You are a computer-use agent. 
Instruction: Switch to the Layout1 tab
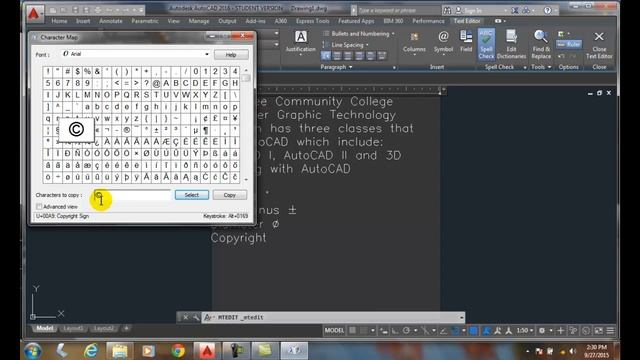click(x=73, y=328)
